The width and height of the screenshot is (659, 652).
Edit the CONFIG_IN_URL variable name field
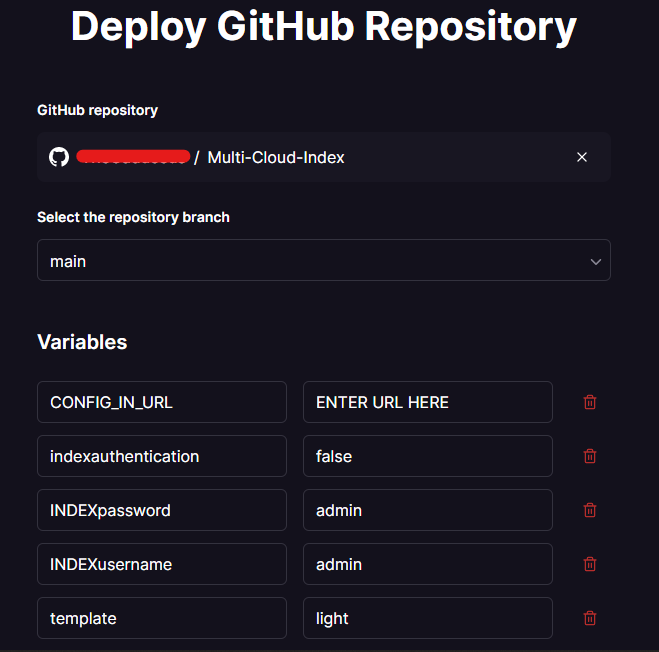(162, 402)
